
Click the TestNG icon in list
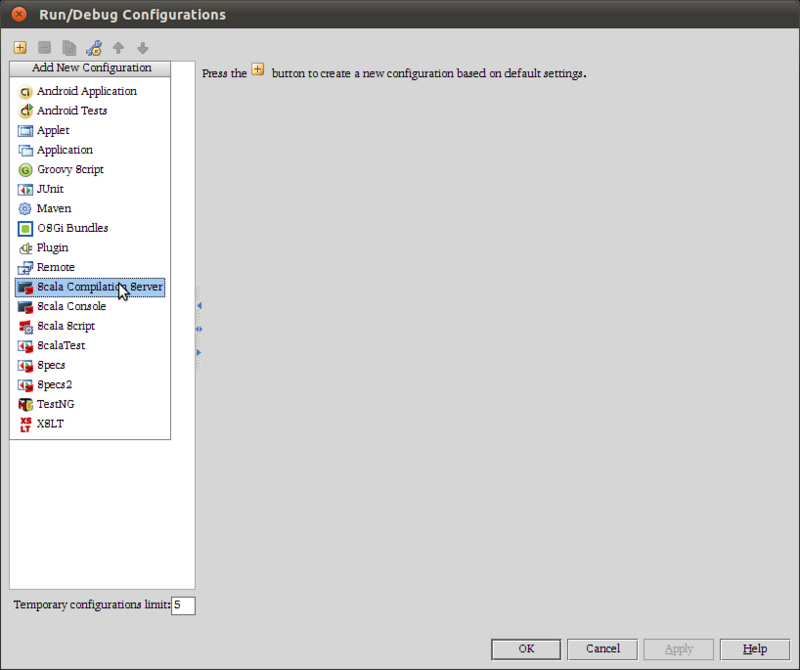point(25,405)
